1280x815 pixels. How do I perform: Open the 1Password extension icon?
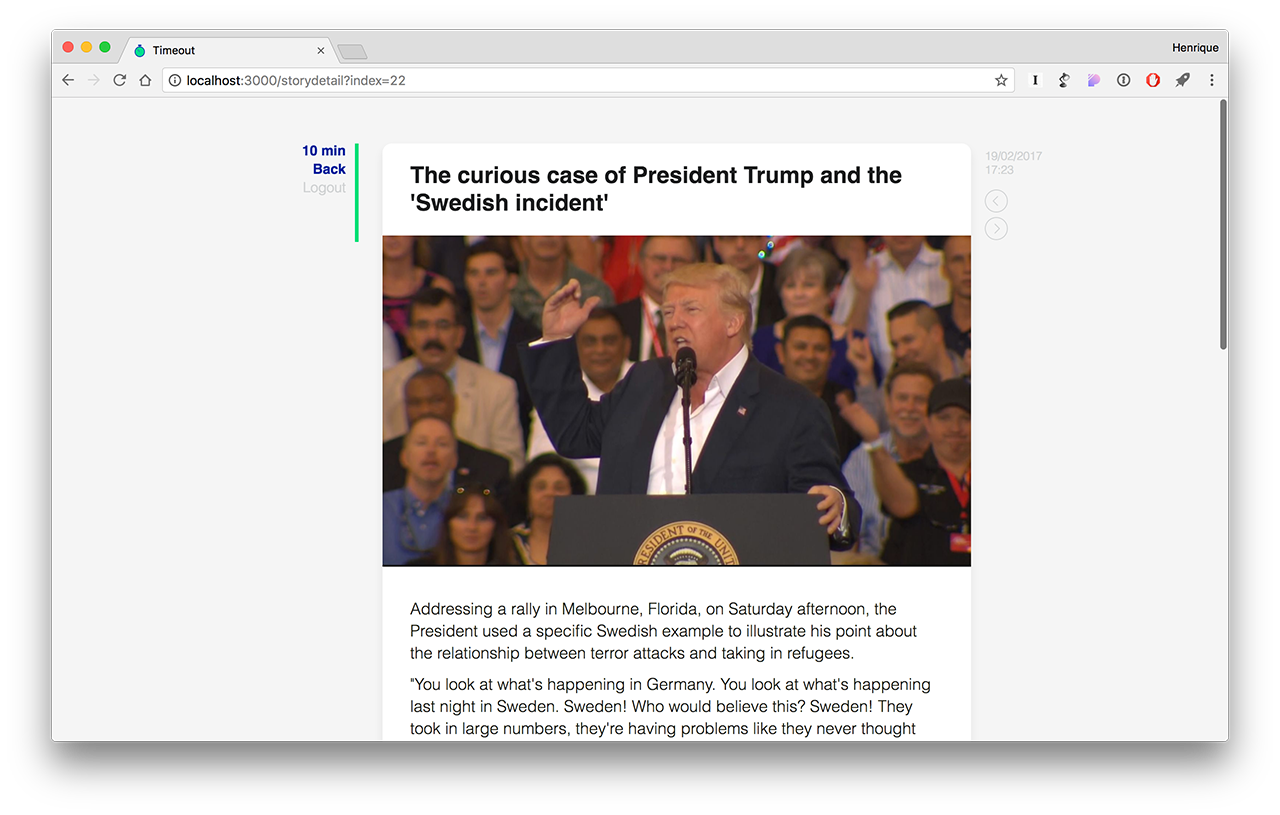(1123, 80)
